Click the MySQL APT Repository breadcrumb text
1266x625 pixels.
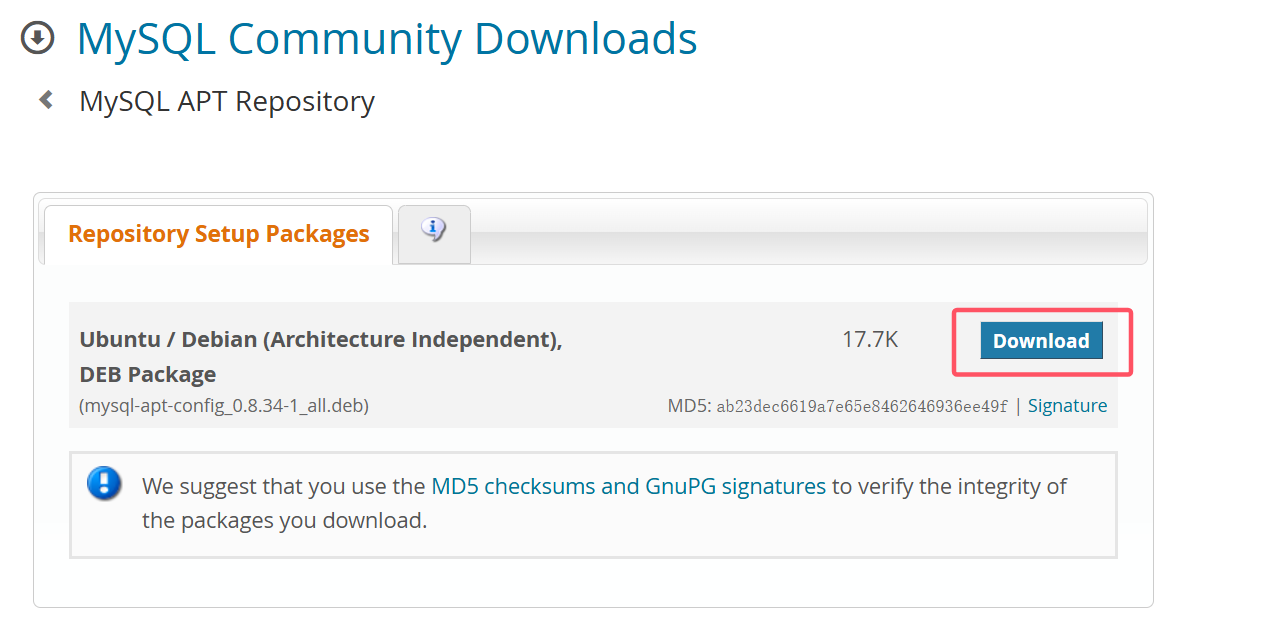tap(227, 101)
